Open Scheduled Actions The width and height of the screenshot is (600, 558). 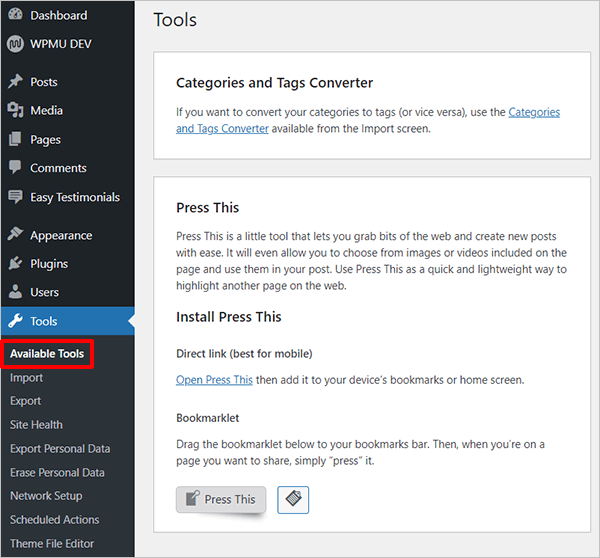pyautogui.click(x=55, y=520)
